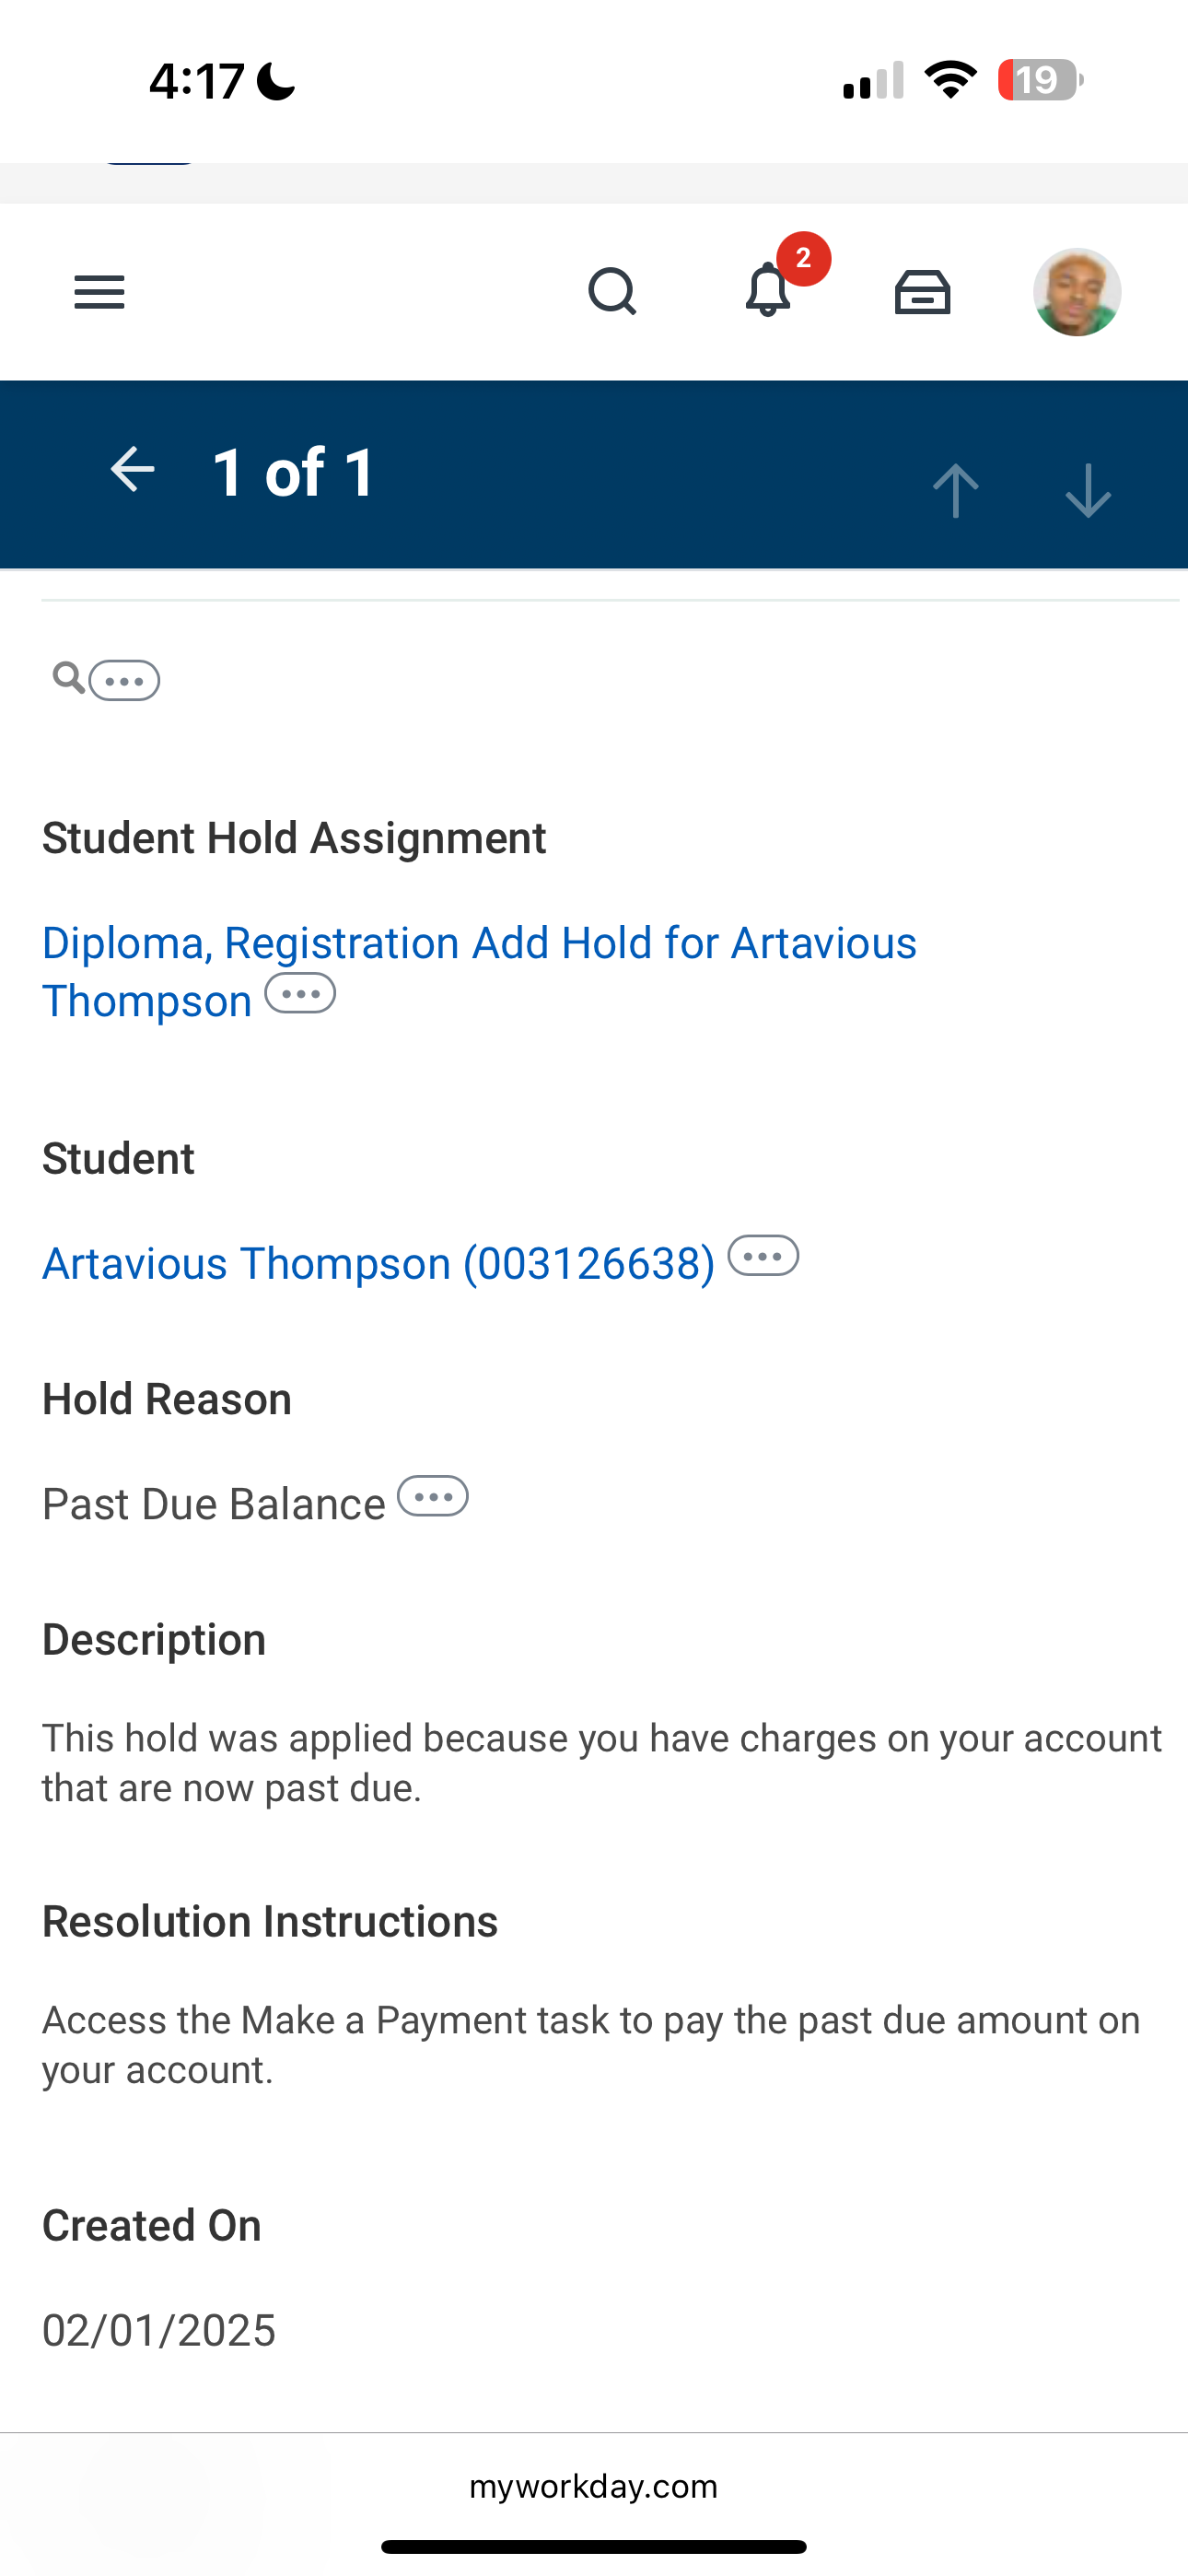
Task: Tap the 4:17 clock in status bar
Action: click(197, 80)
